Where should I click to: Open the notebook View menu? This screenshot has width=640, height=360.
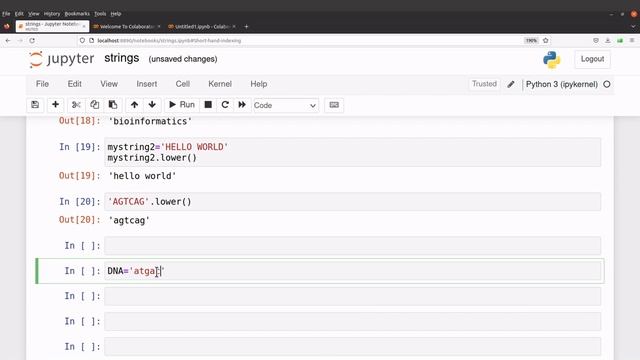109,84
